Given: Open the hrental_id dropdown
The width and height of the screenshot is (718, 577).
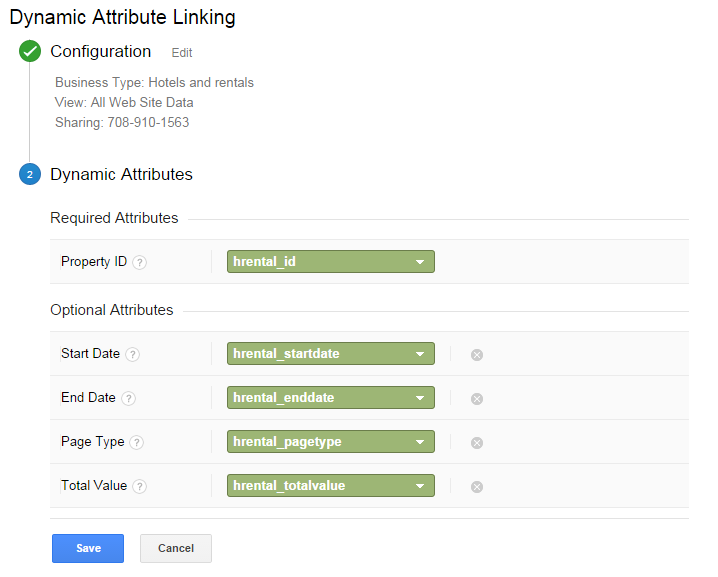Looking at the screenshot, I should [x=331, y=262].
